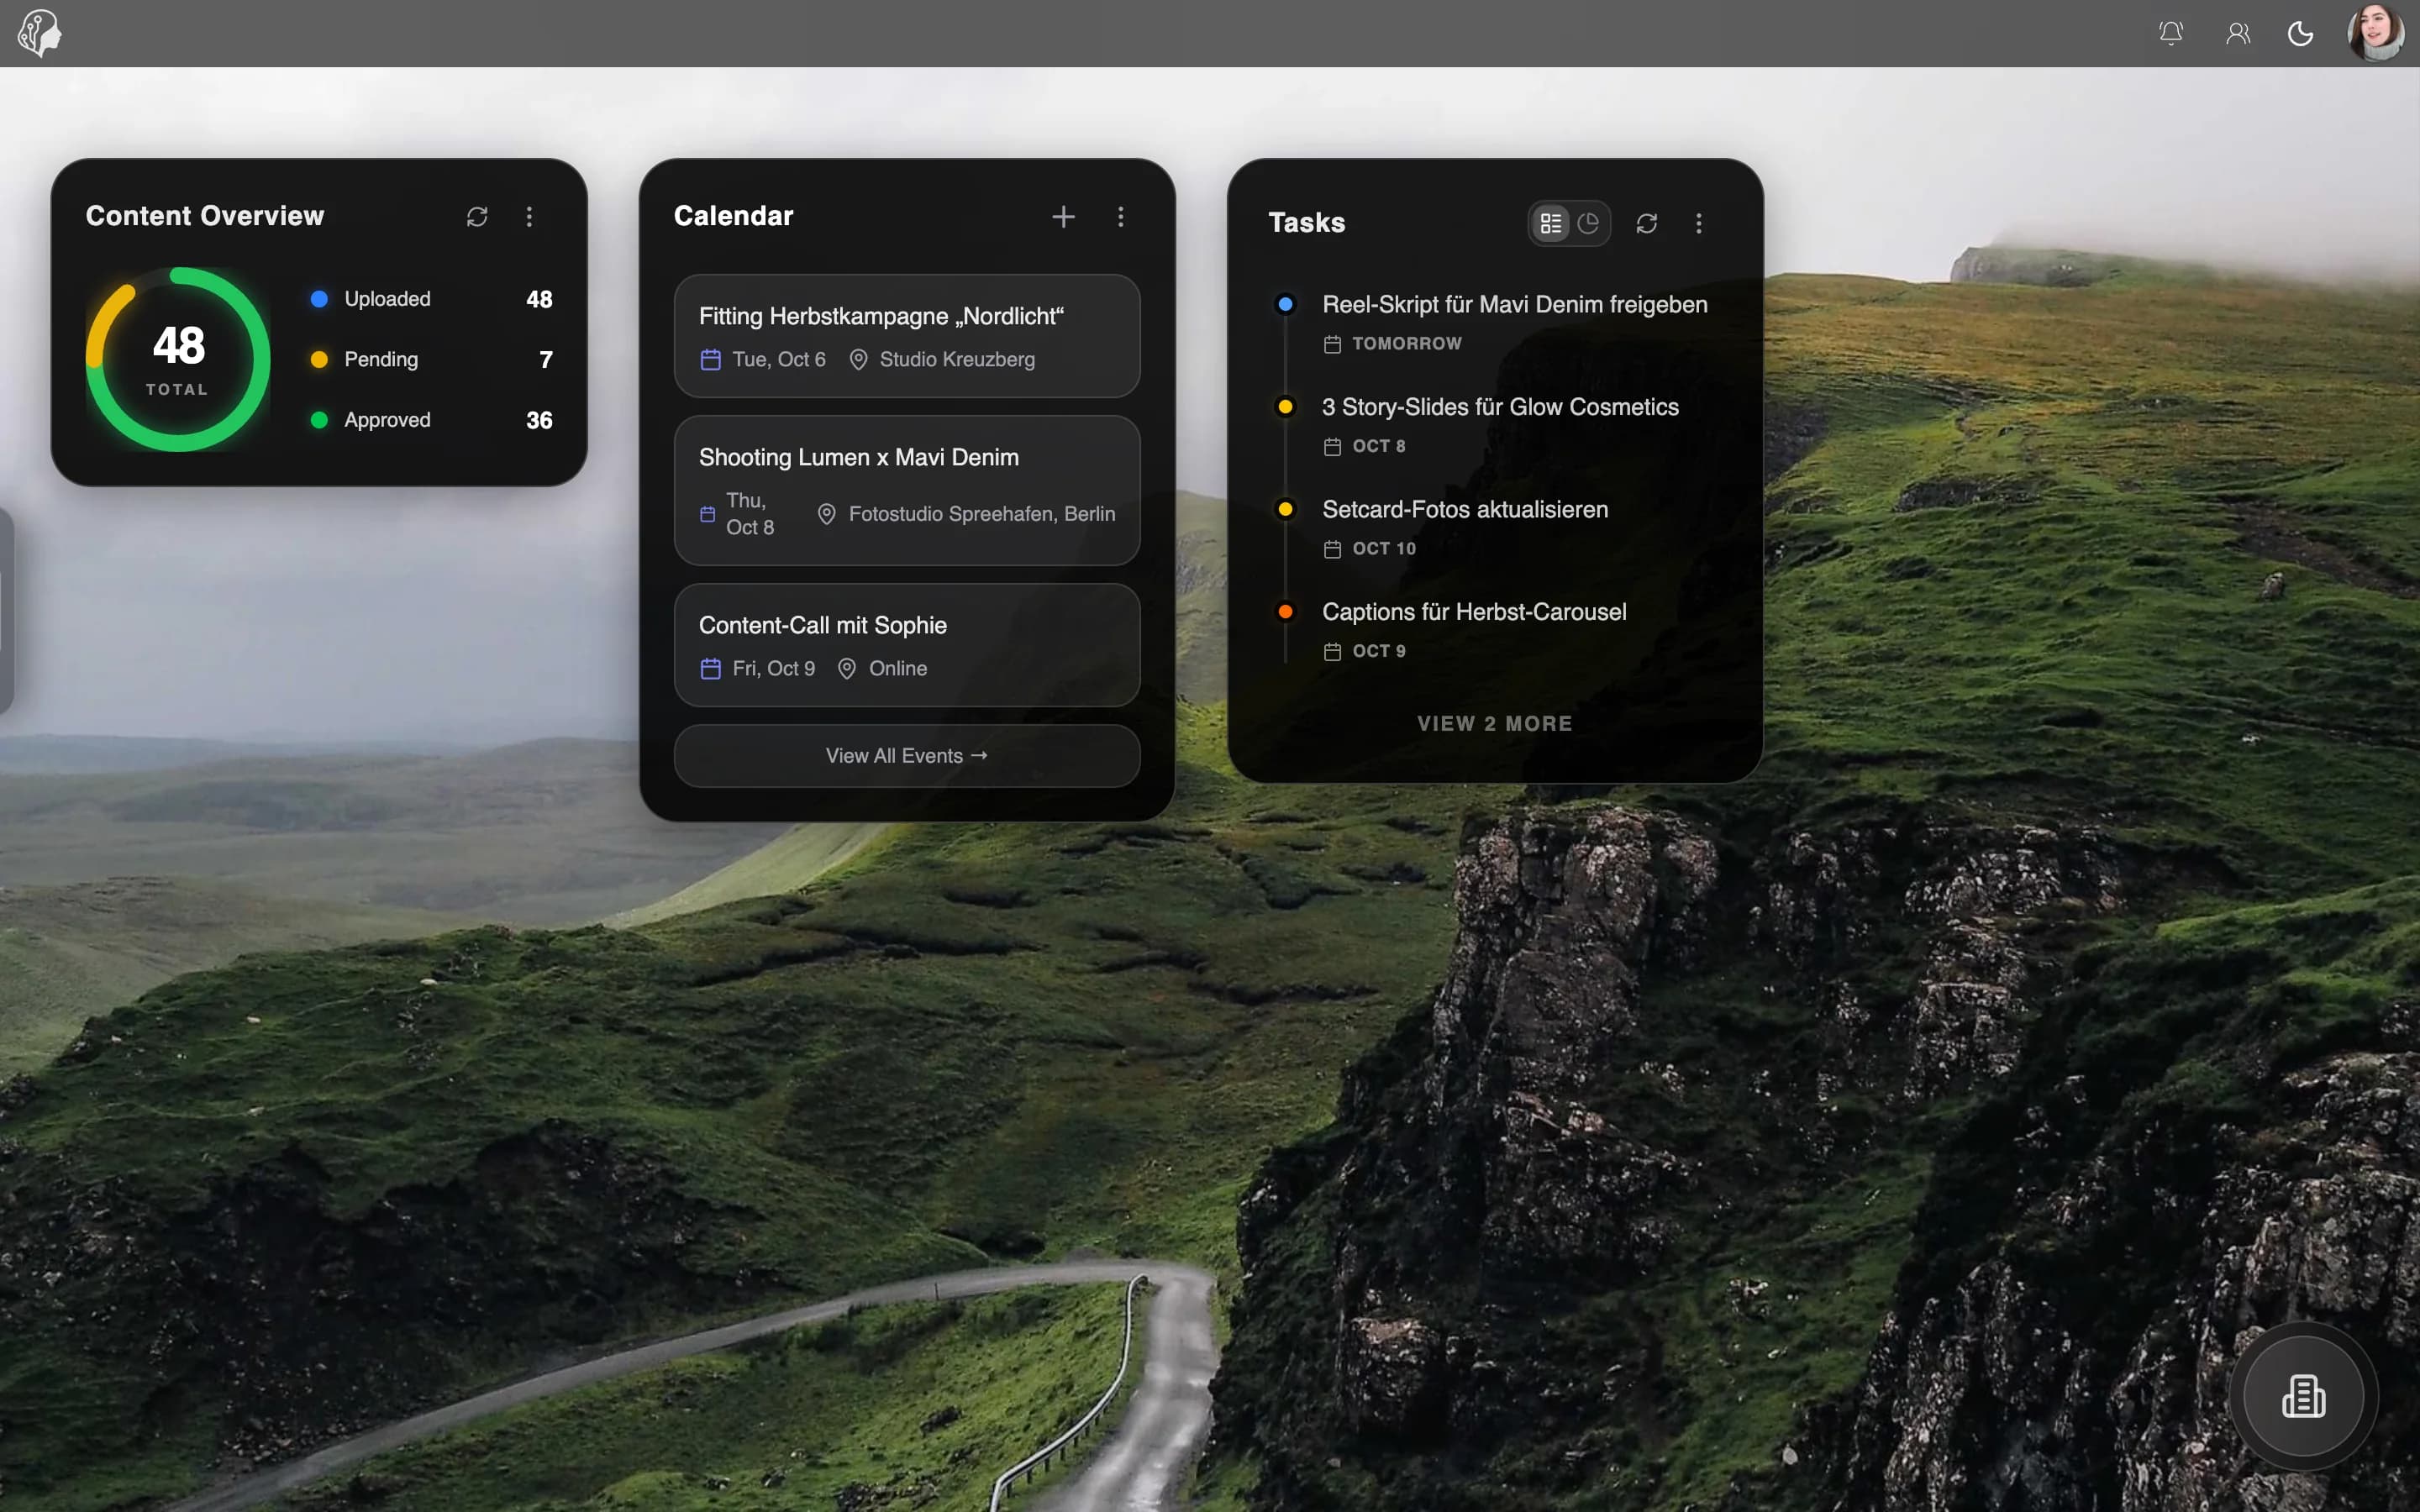This screenshot has height=1512, width=2420.
Task: Open the notifications bell
Action: pos(2170,33)
